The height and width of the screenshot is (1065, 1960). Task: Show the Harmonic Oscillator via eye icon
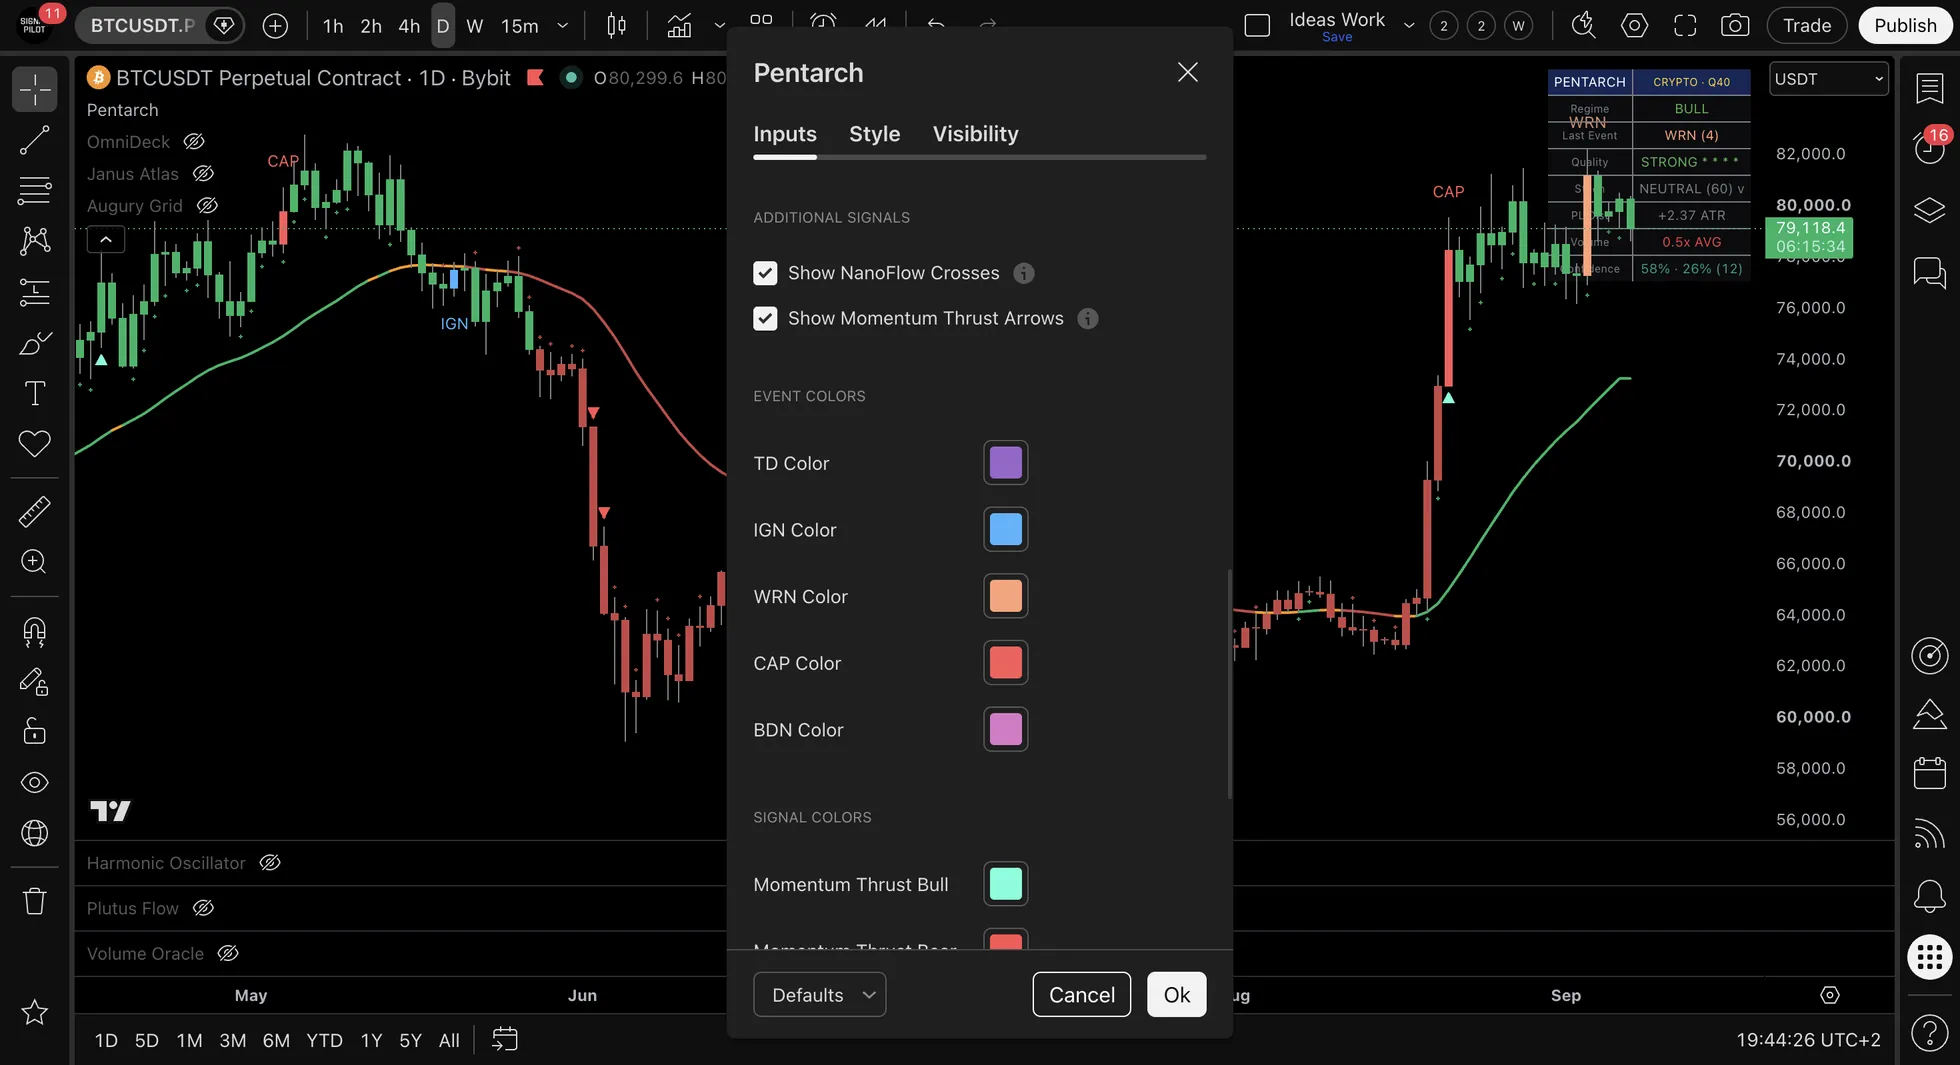(x=270, y=863)
